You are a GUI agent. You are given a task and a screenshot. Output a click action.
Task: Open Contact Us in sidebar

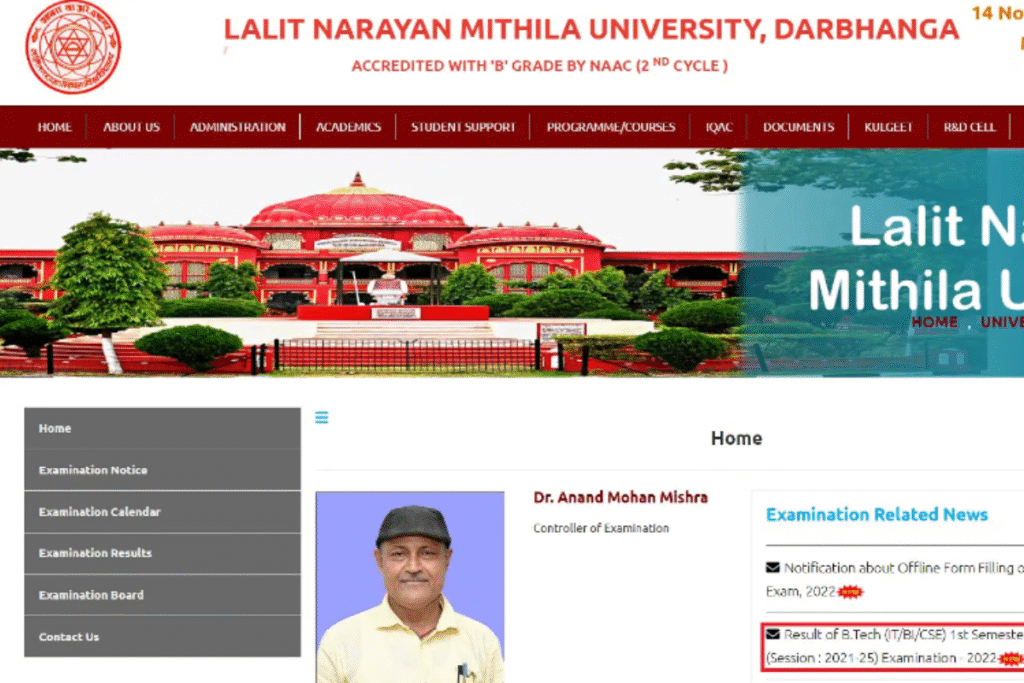tap(163, 637)
